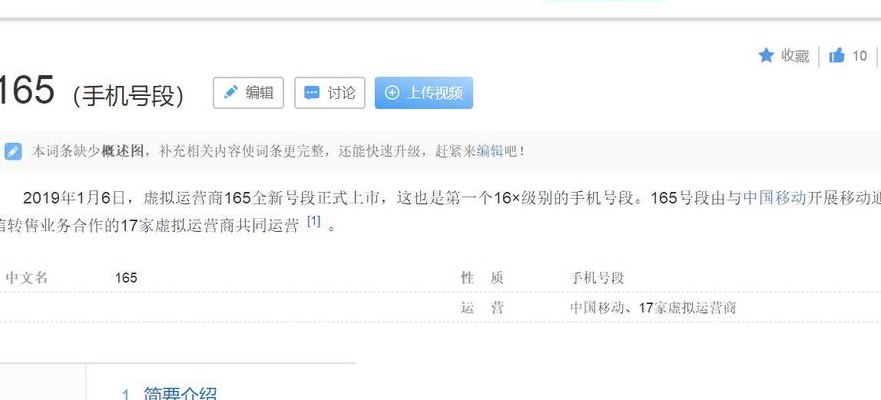
Task: Like the entry with thumbs-up icon
Action: pyautogui.click(x=837, y=55)
